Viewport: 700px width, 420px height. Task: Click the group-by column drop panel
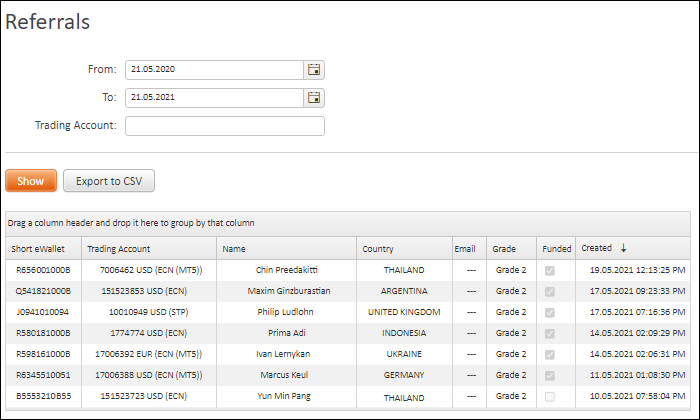(348, 223)
